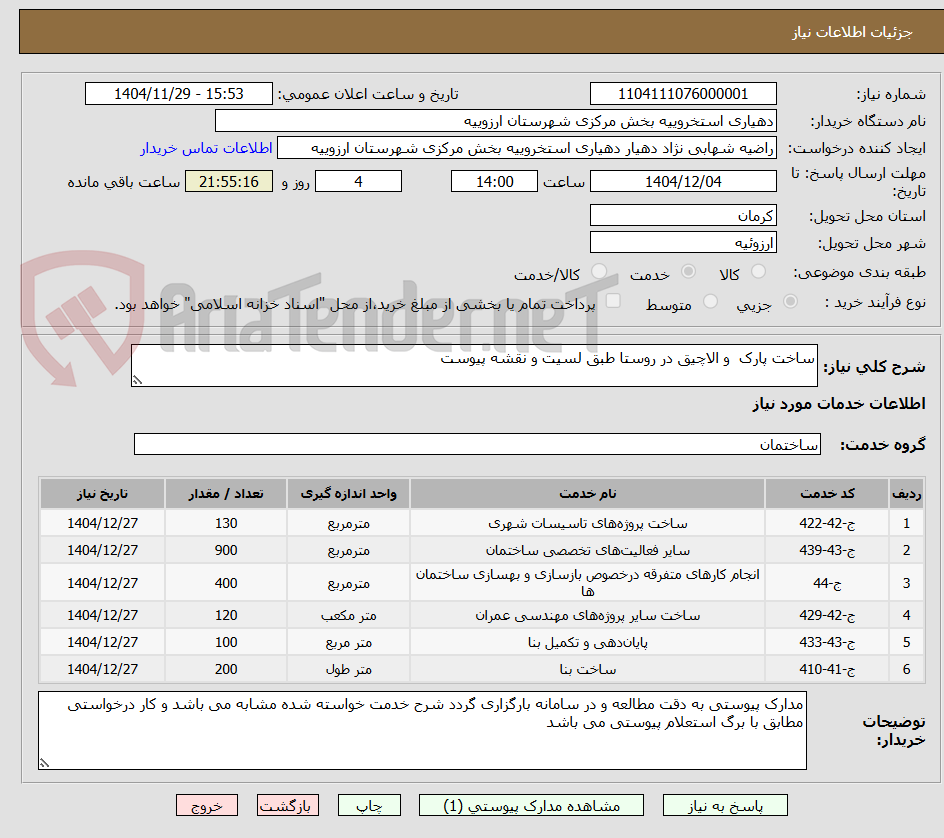Click quantity cell showing 130
This screenshot has width=944, height=838.
[x=226, y=523]
